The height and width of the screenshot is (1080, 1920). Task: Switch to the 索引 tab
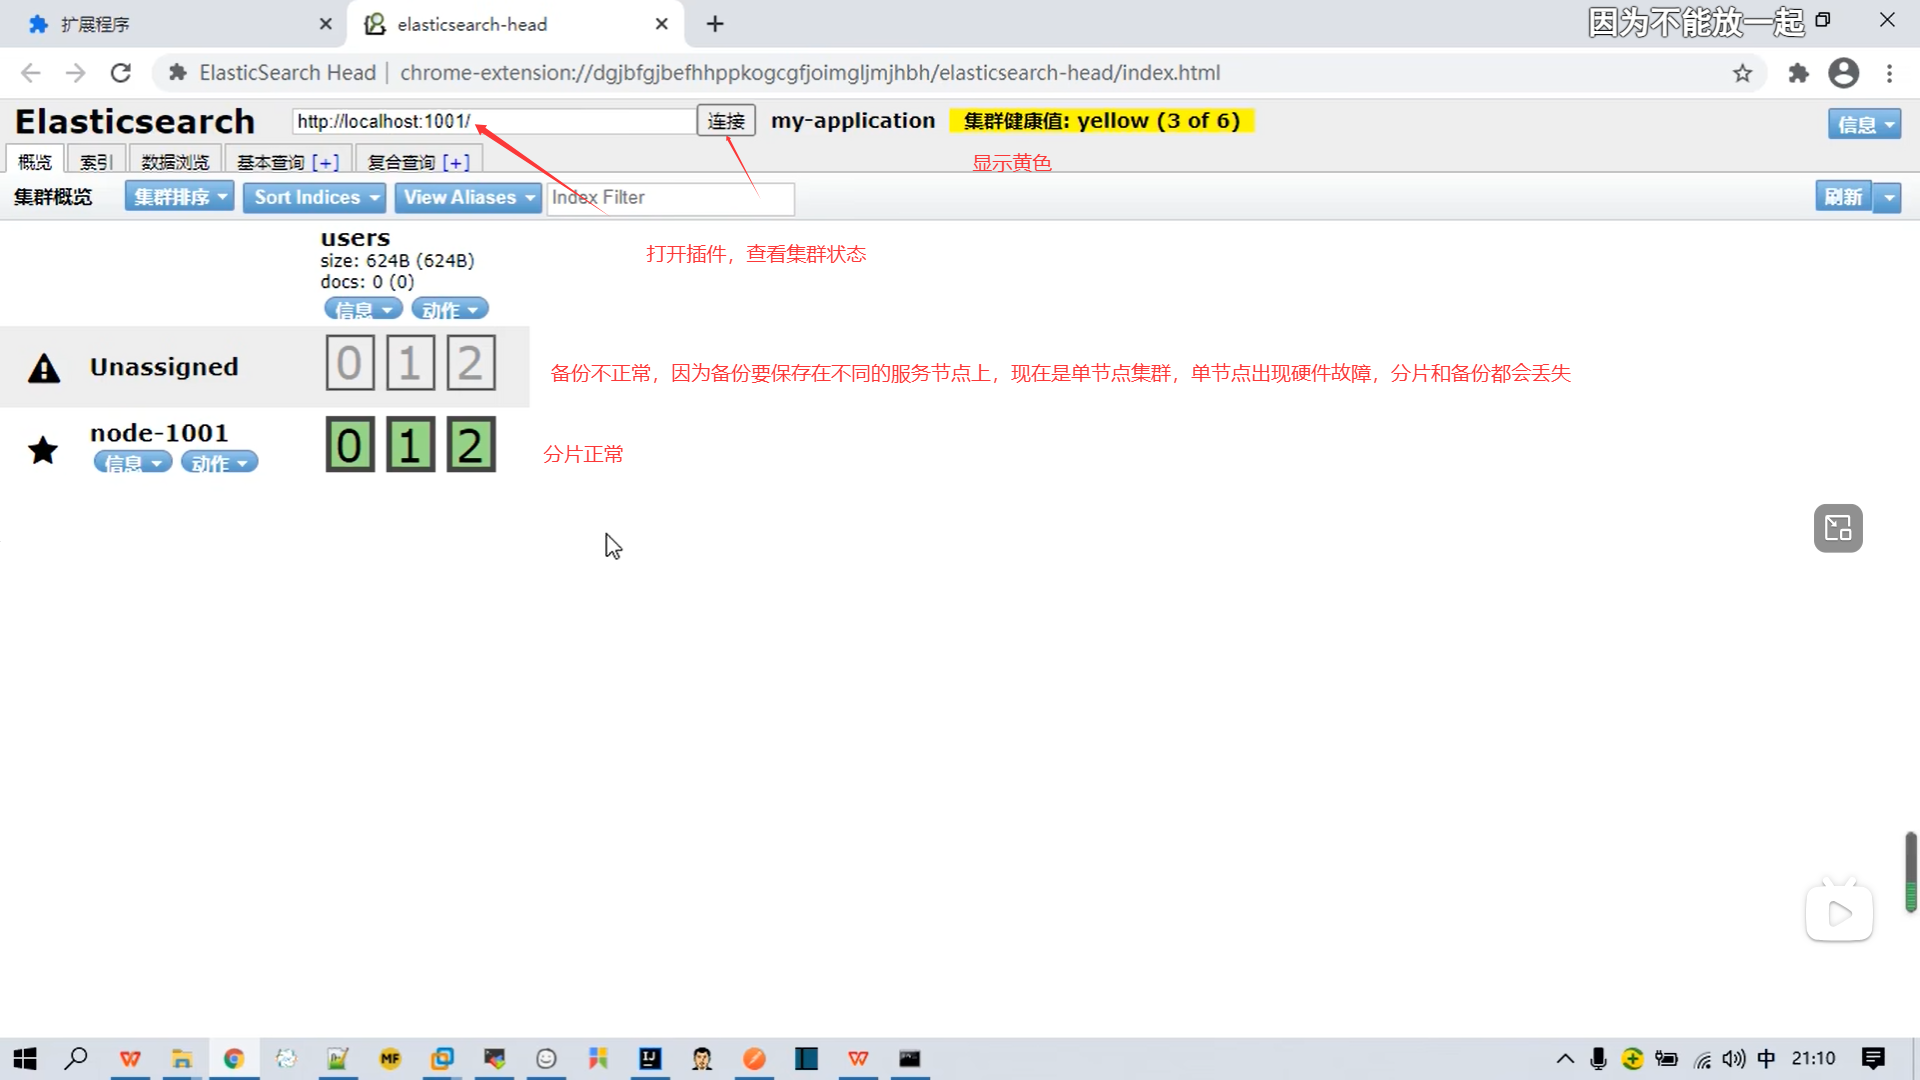pos(96,162)
